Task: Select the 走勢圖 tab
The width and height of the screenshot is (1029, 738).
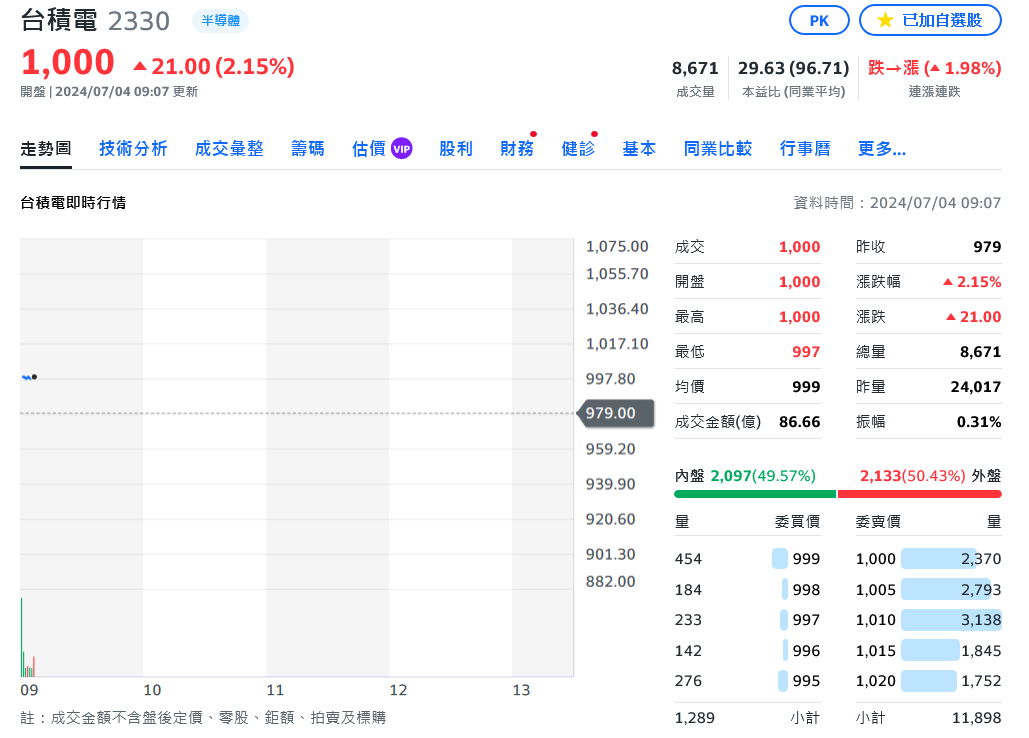Action: (x=46, y=149)
